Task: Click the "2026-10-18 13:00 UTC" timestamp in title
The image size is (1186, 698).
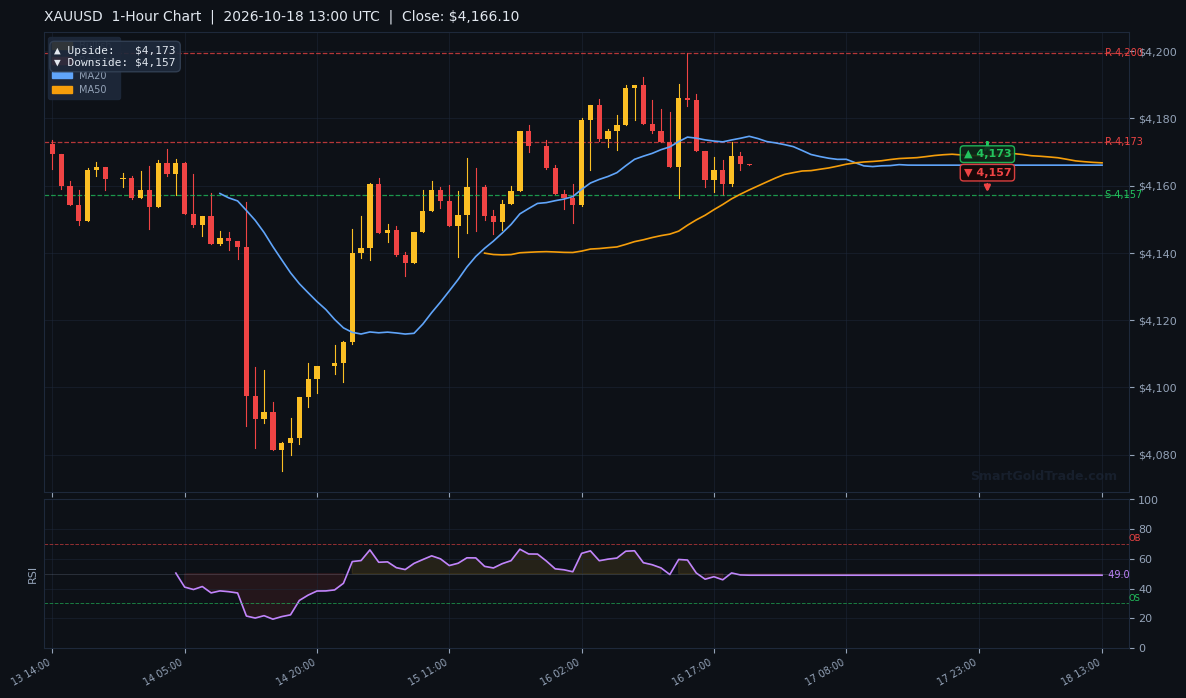Action: (x=302, y=17)
